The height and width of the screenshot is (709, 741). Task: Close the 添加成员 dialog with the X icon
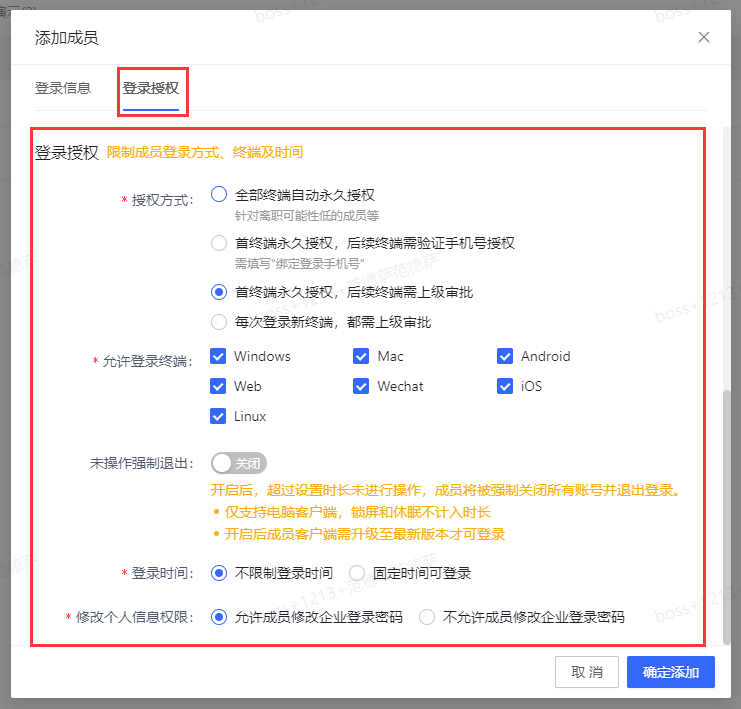(x=704, y=37)
